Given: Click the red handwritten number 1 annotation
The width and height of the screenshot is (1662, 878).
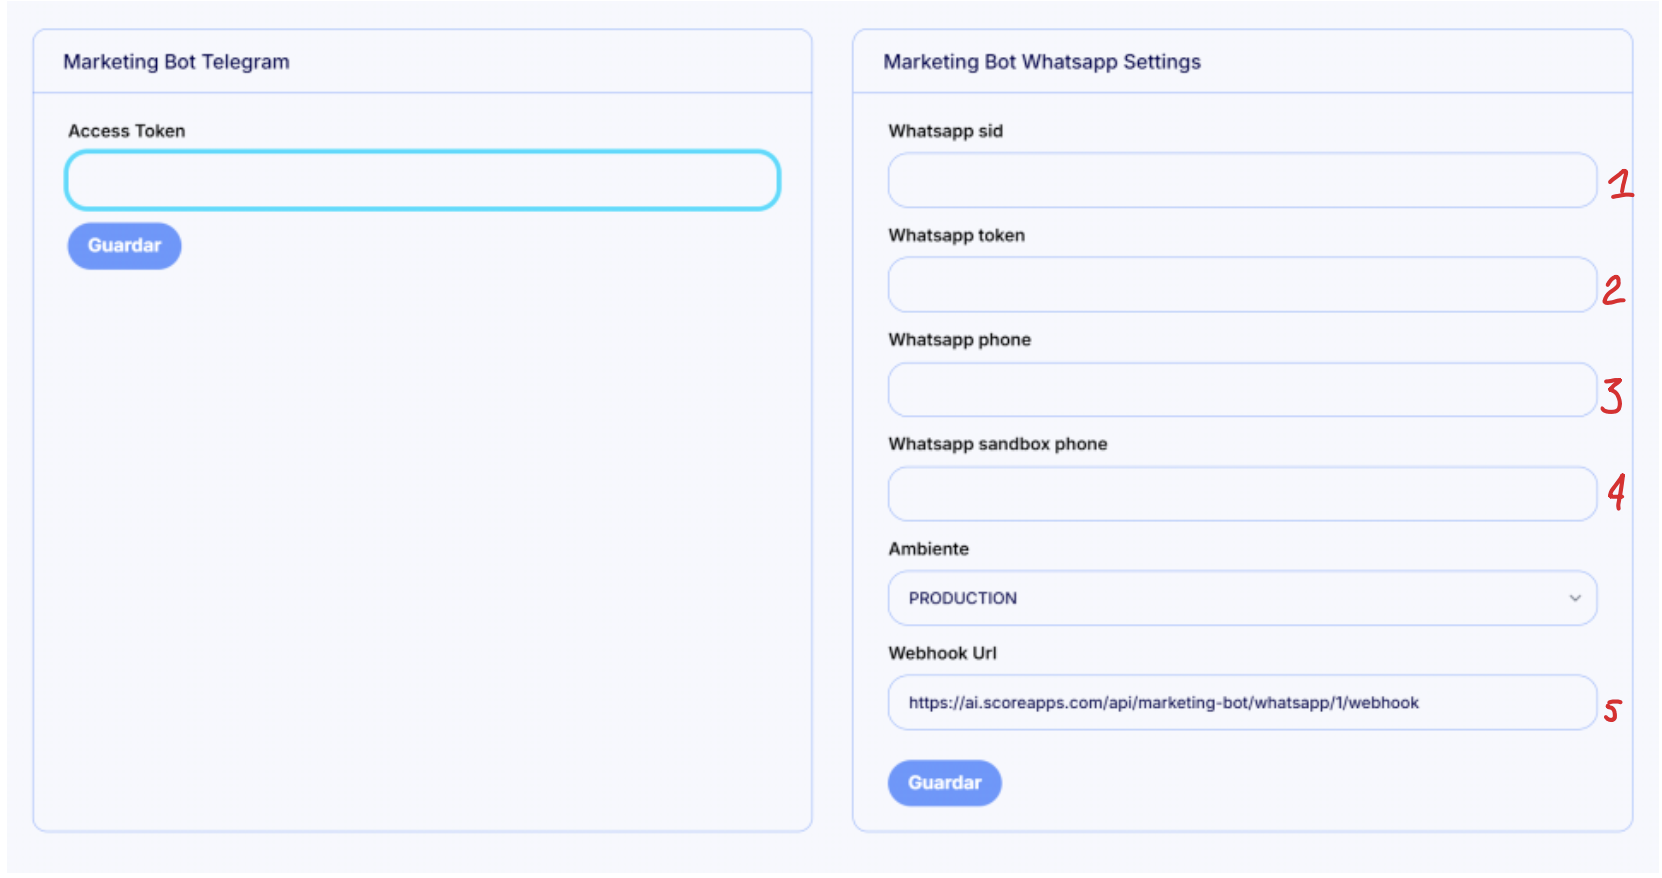Looking at the screenshot, I should pos(1621,183).
